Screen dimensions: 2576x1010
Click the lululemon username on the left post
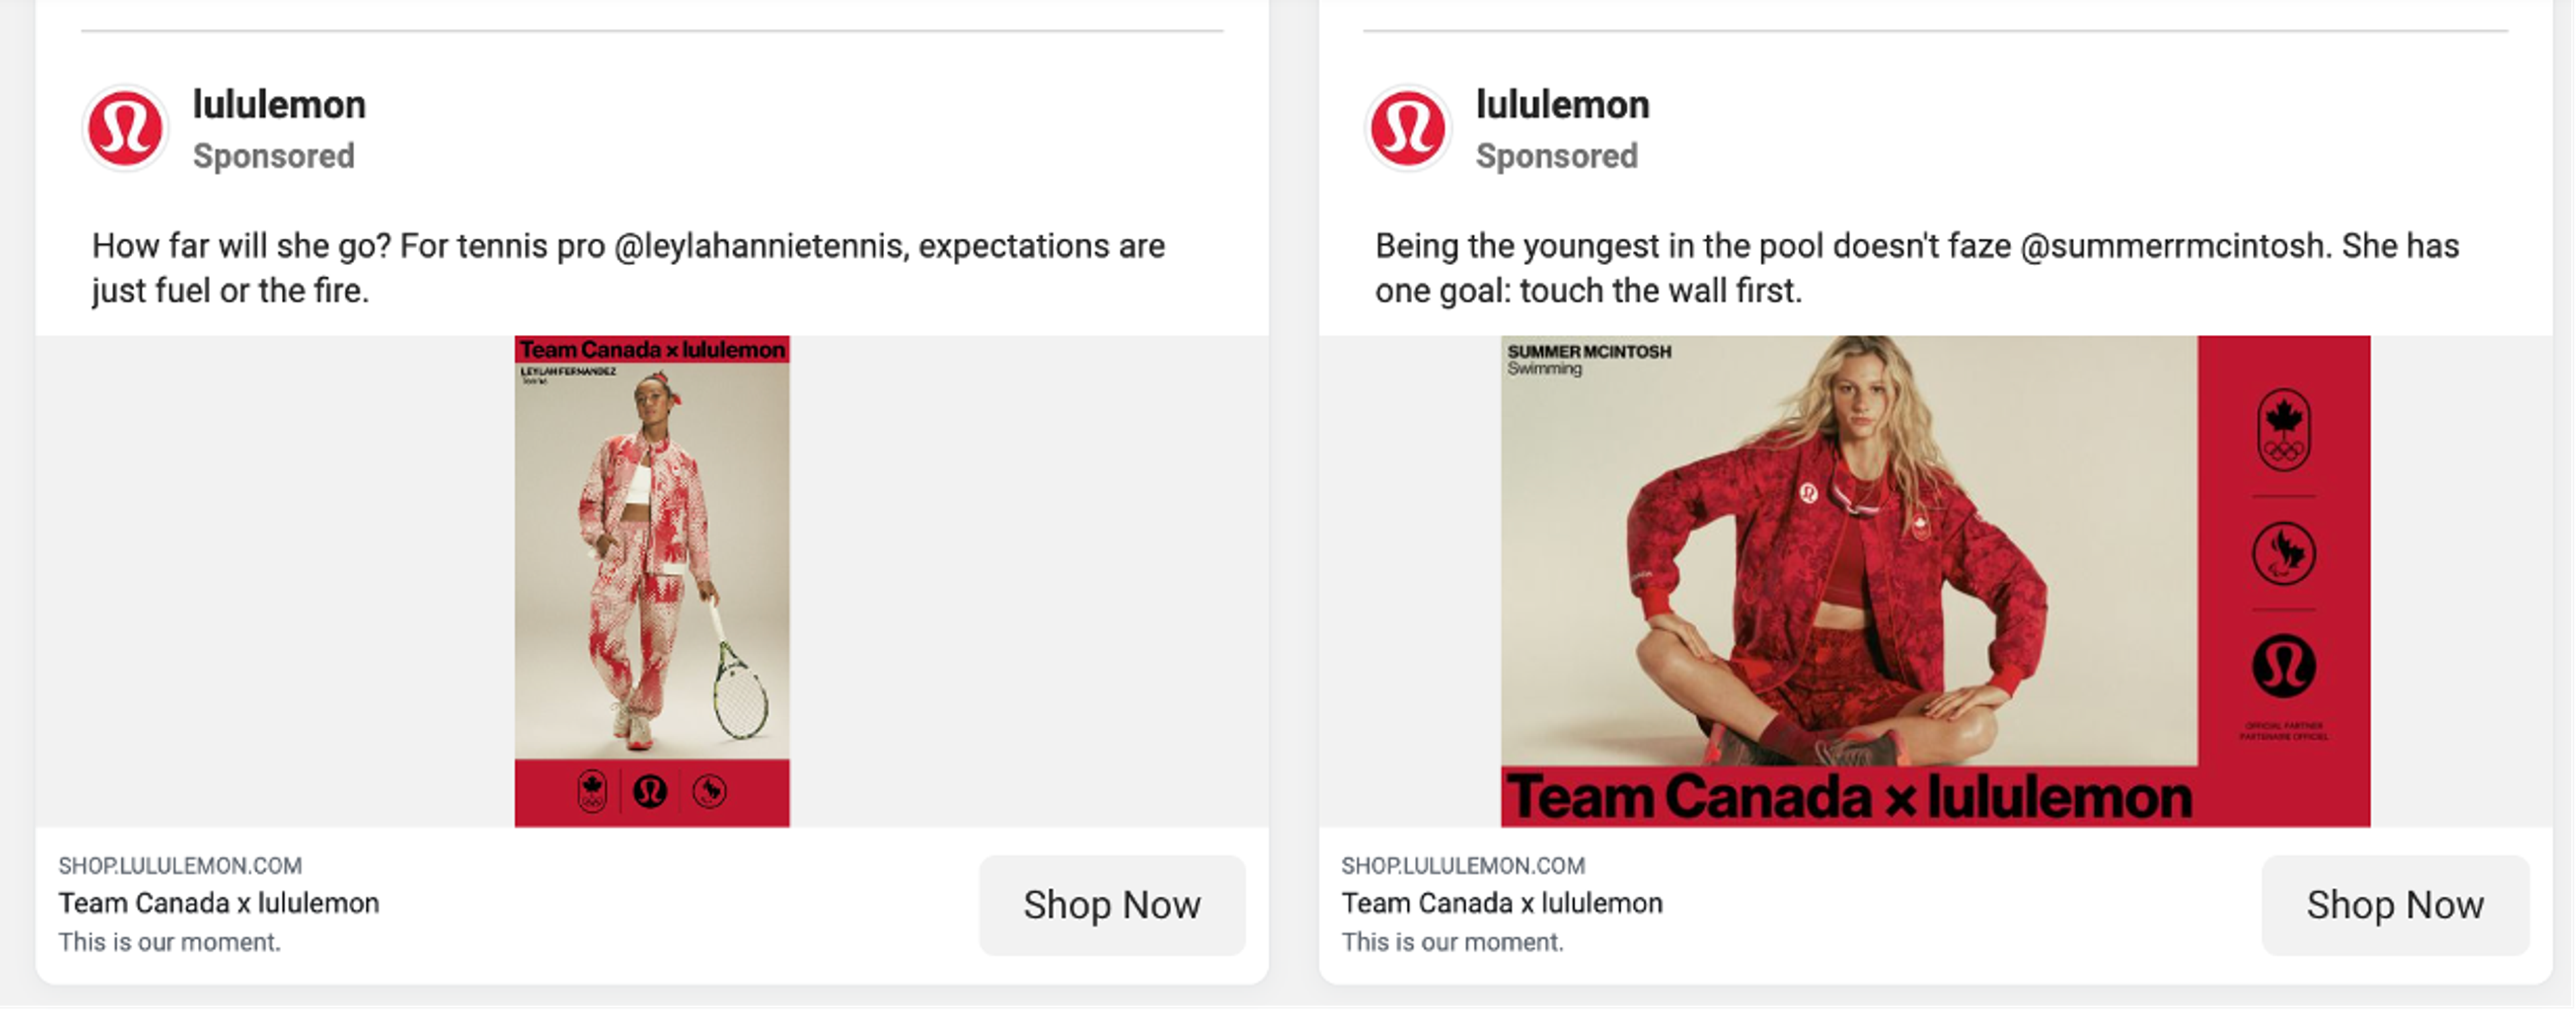pos(279,103)
